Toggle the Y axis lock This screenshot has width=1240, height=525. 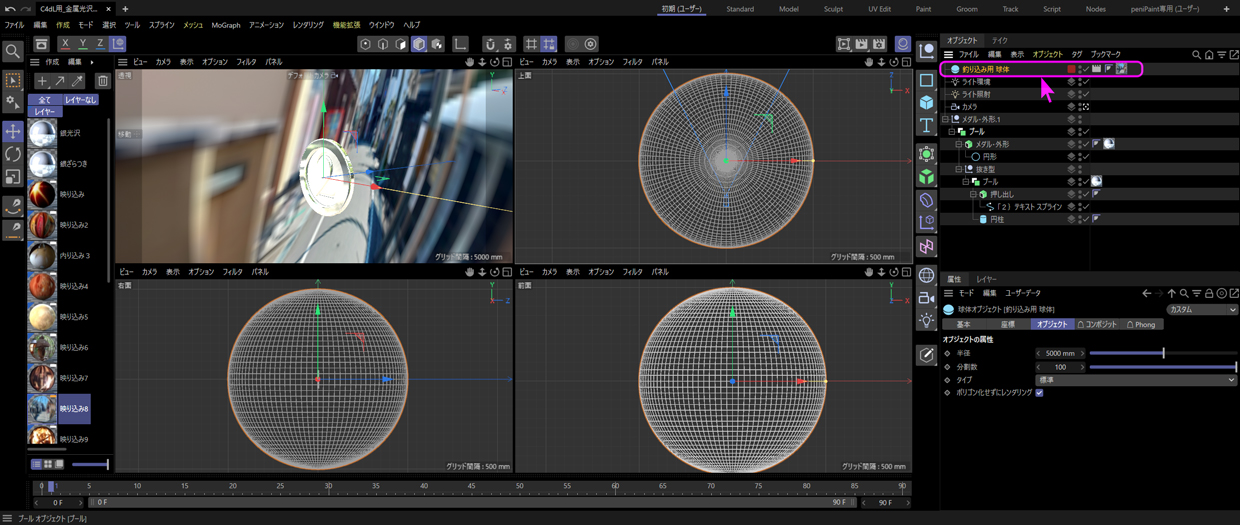83,44
